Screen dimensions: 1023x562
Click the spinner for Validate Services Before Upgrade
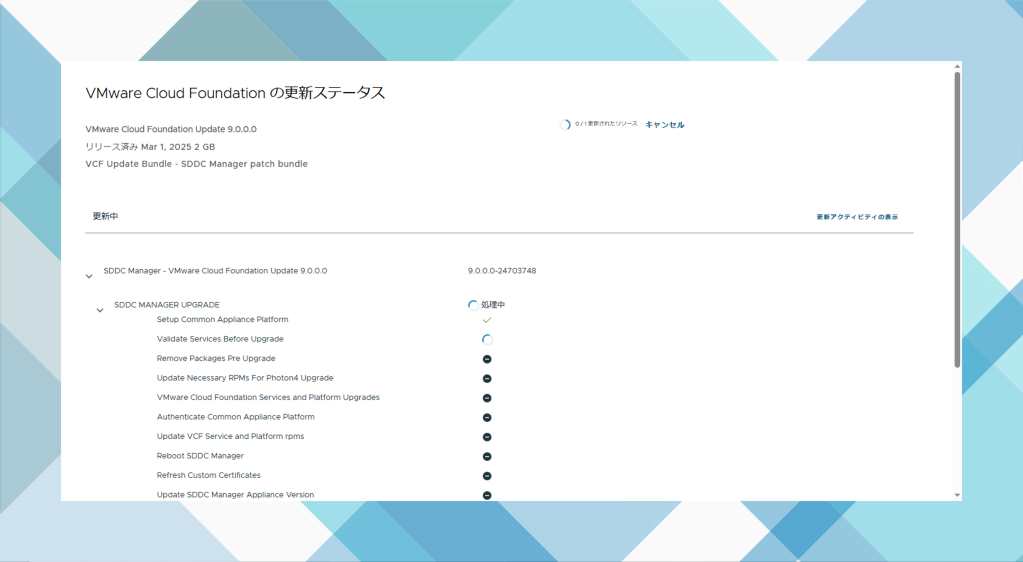[x=487, y=339]
